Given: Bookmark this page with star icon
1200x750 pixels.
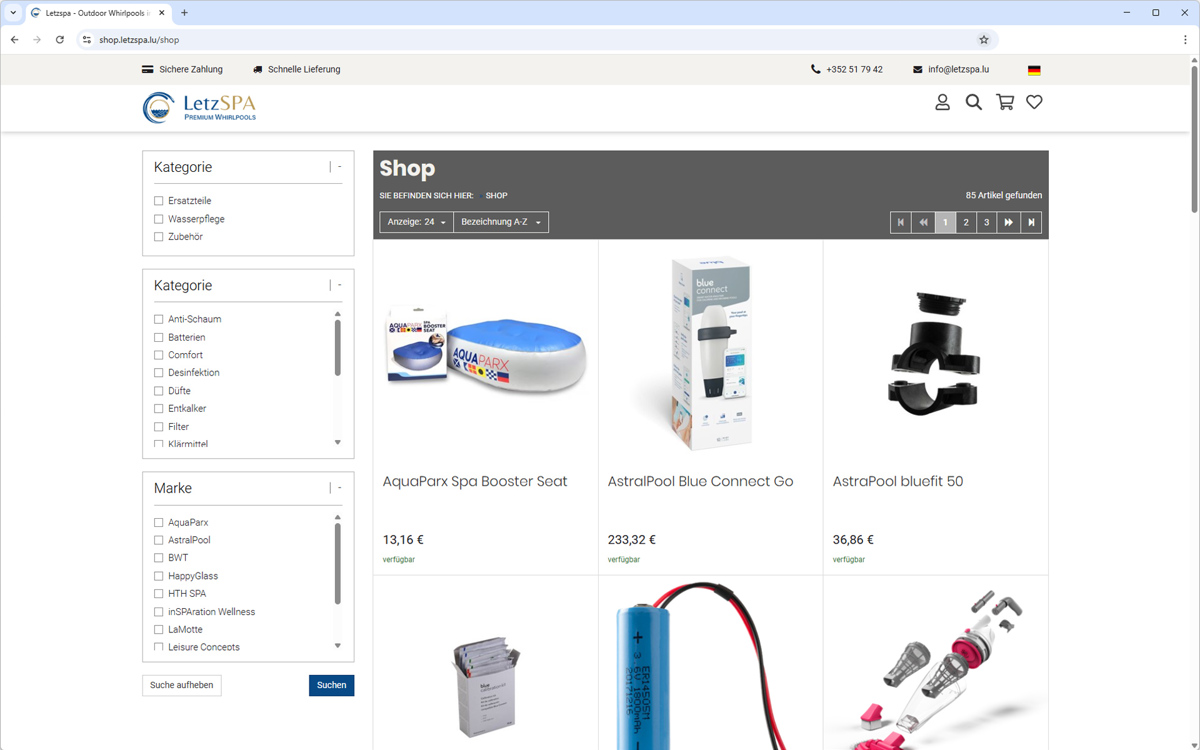Looking at the screenshot, I should [x=984, y=40].
